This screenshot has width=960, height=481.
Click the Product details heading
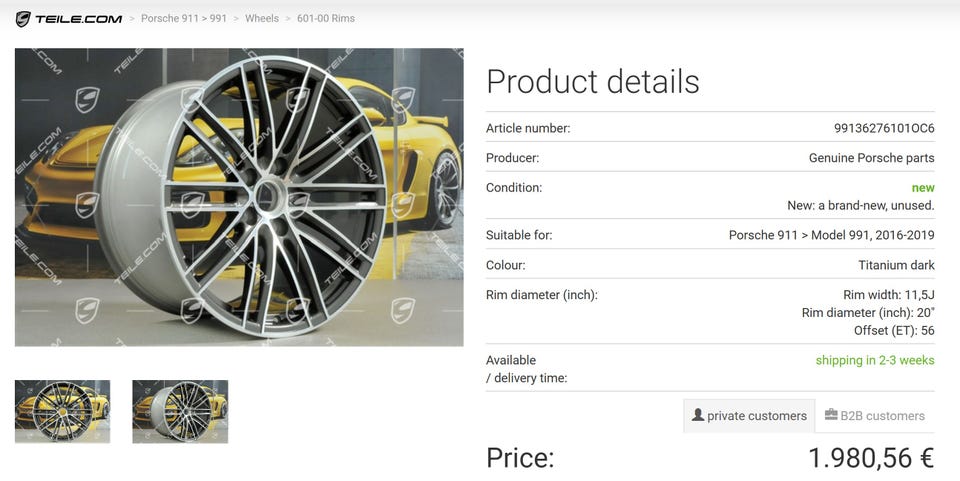(x=592, y=82)
